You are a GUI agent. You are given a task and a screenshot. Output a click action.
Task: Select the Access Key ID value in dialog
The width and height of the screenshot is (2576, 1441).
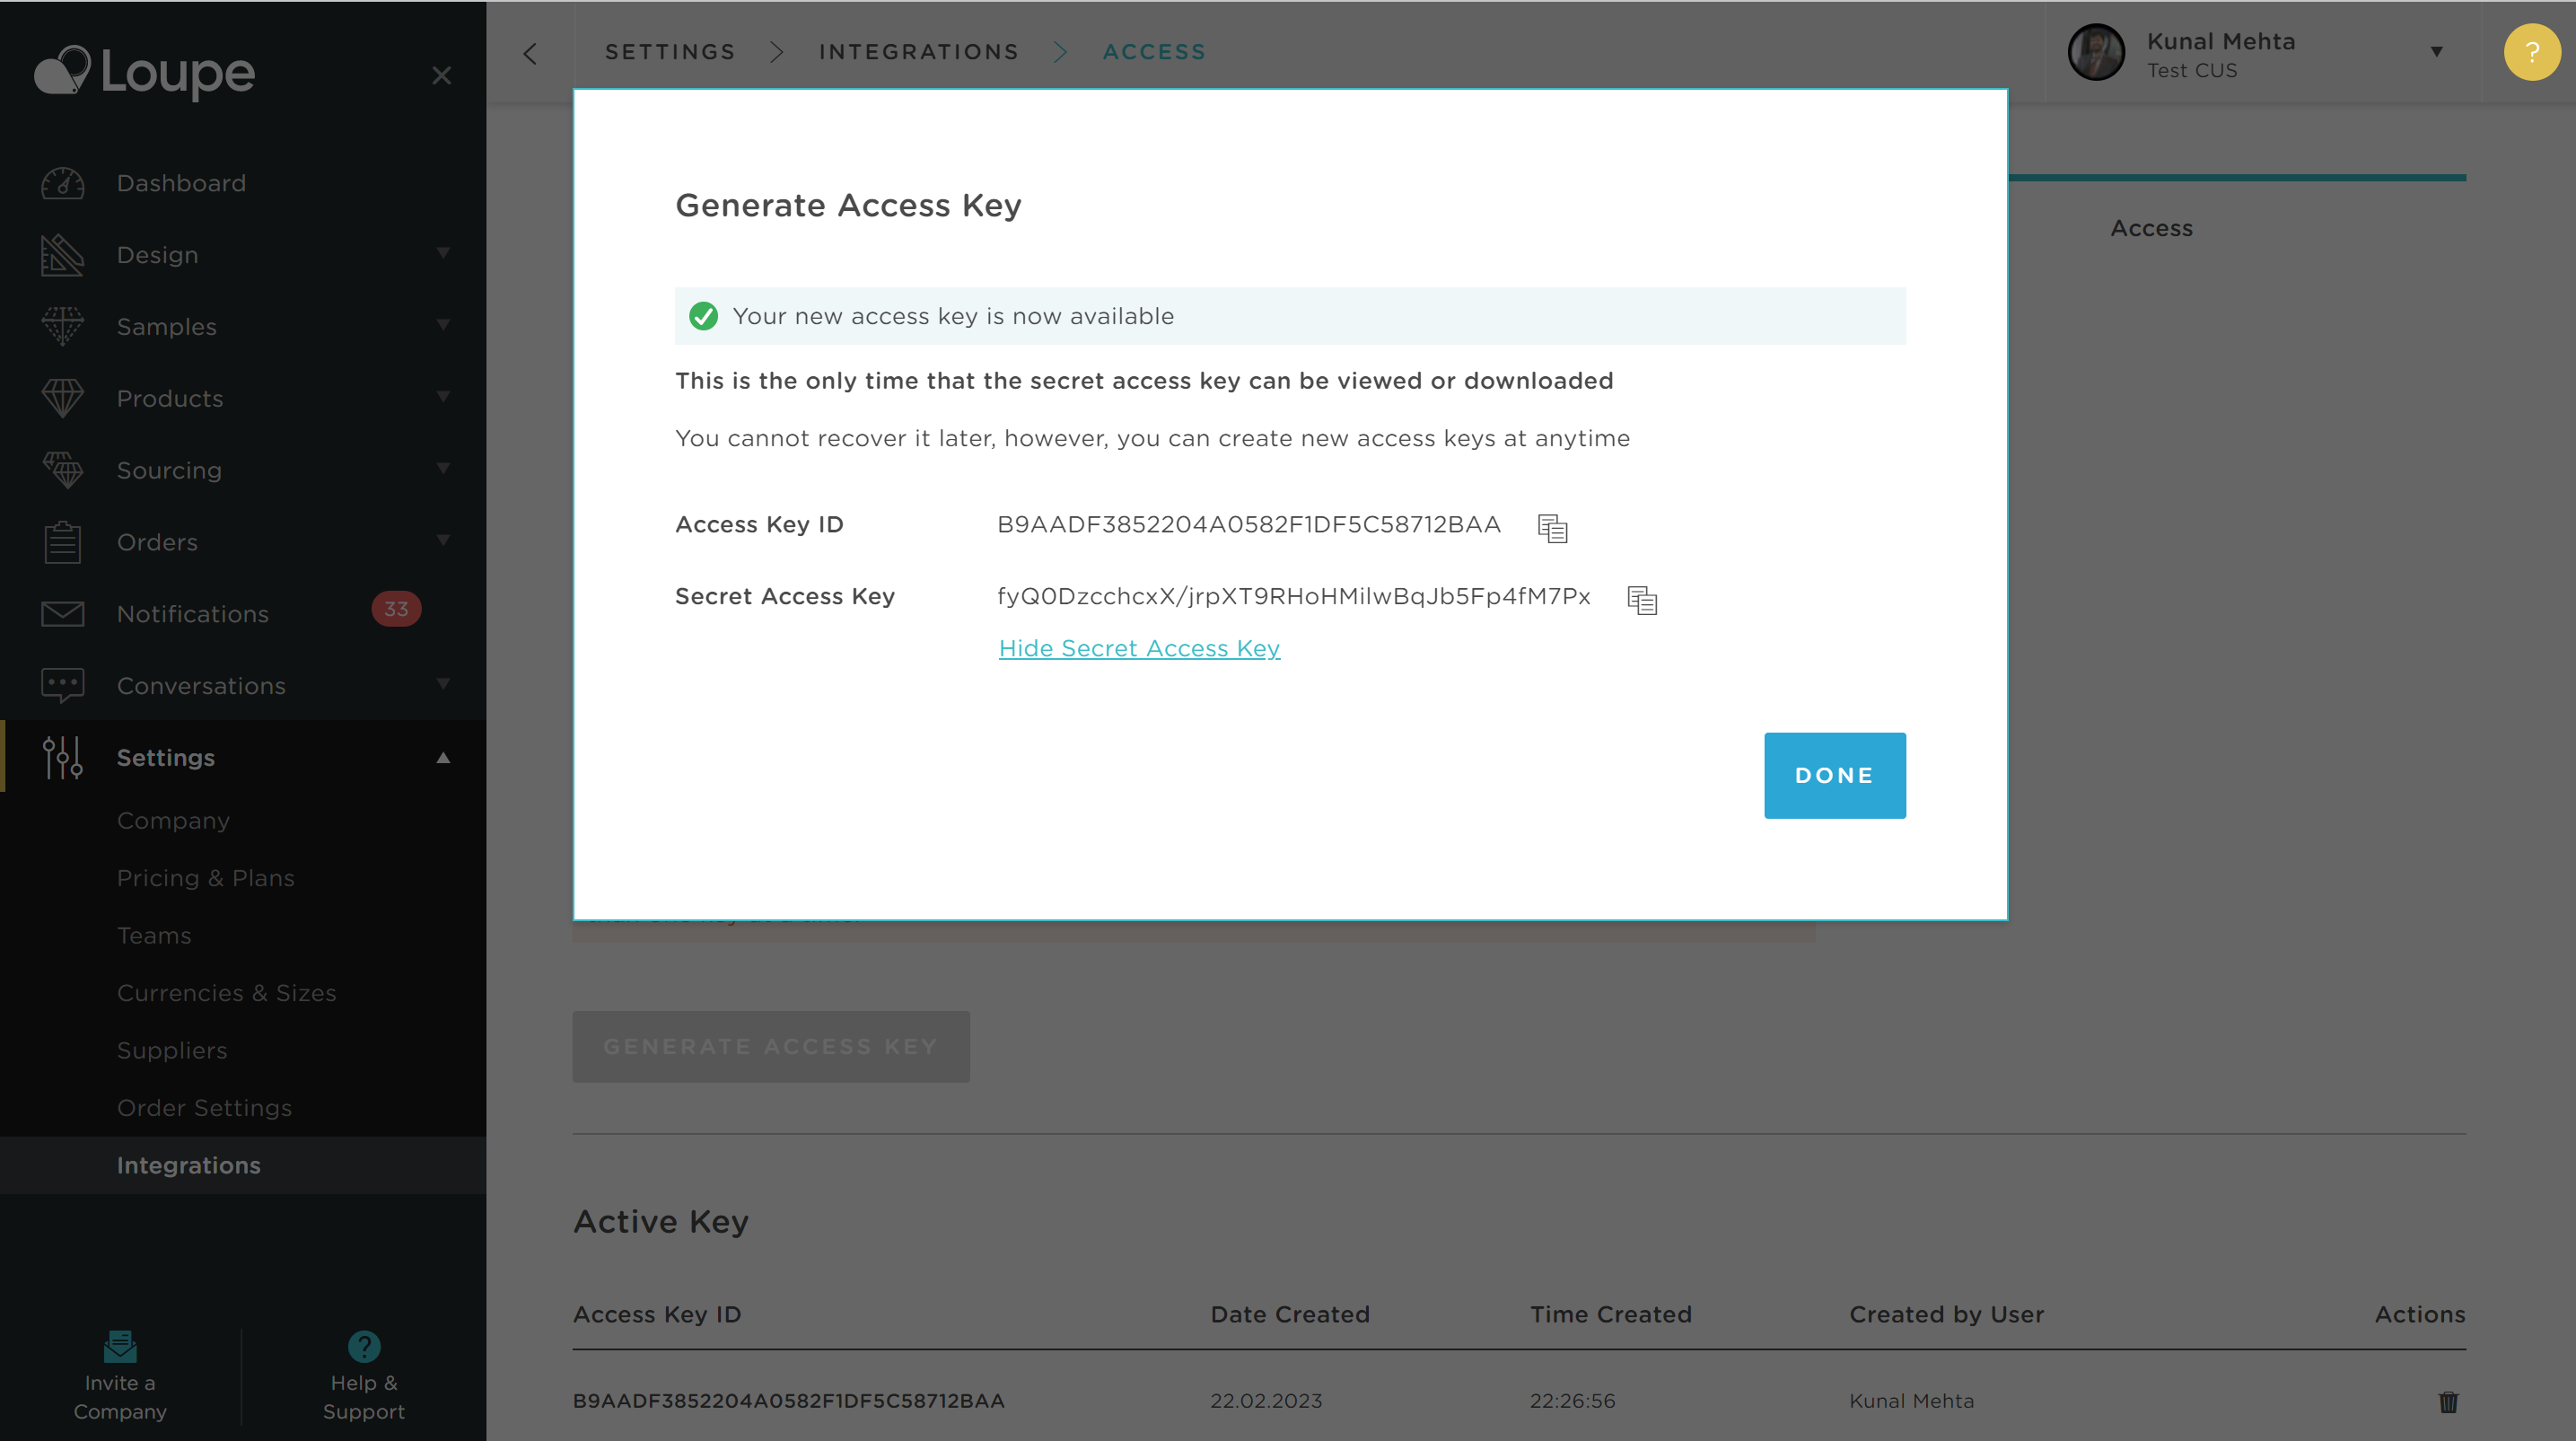[1249, 524]
